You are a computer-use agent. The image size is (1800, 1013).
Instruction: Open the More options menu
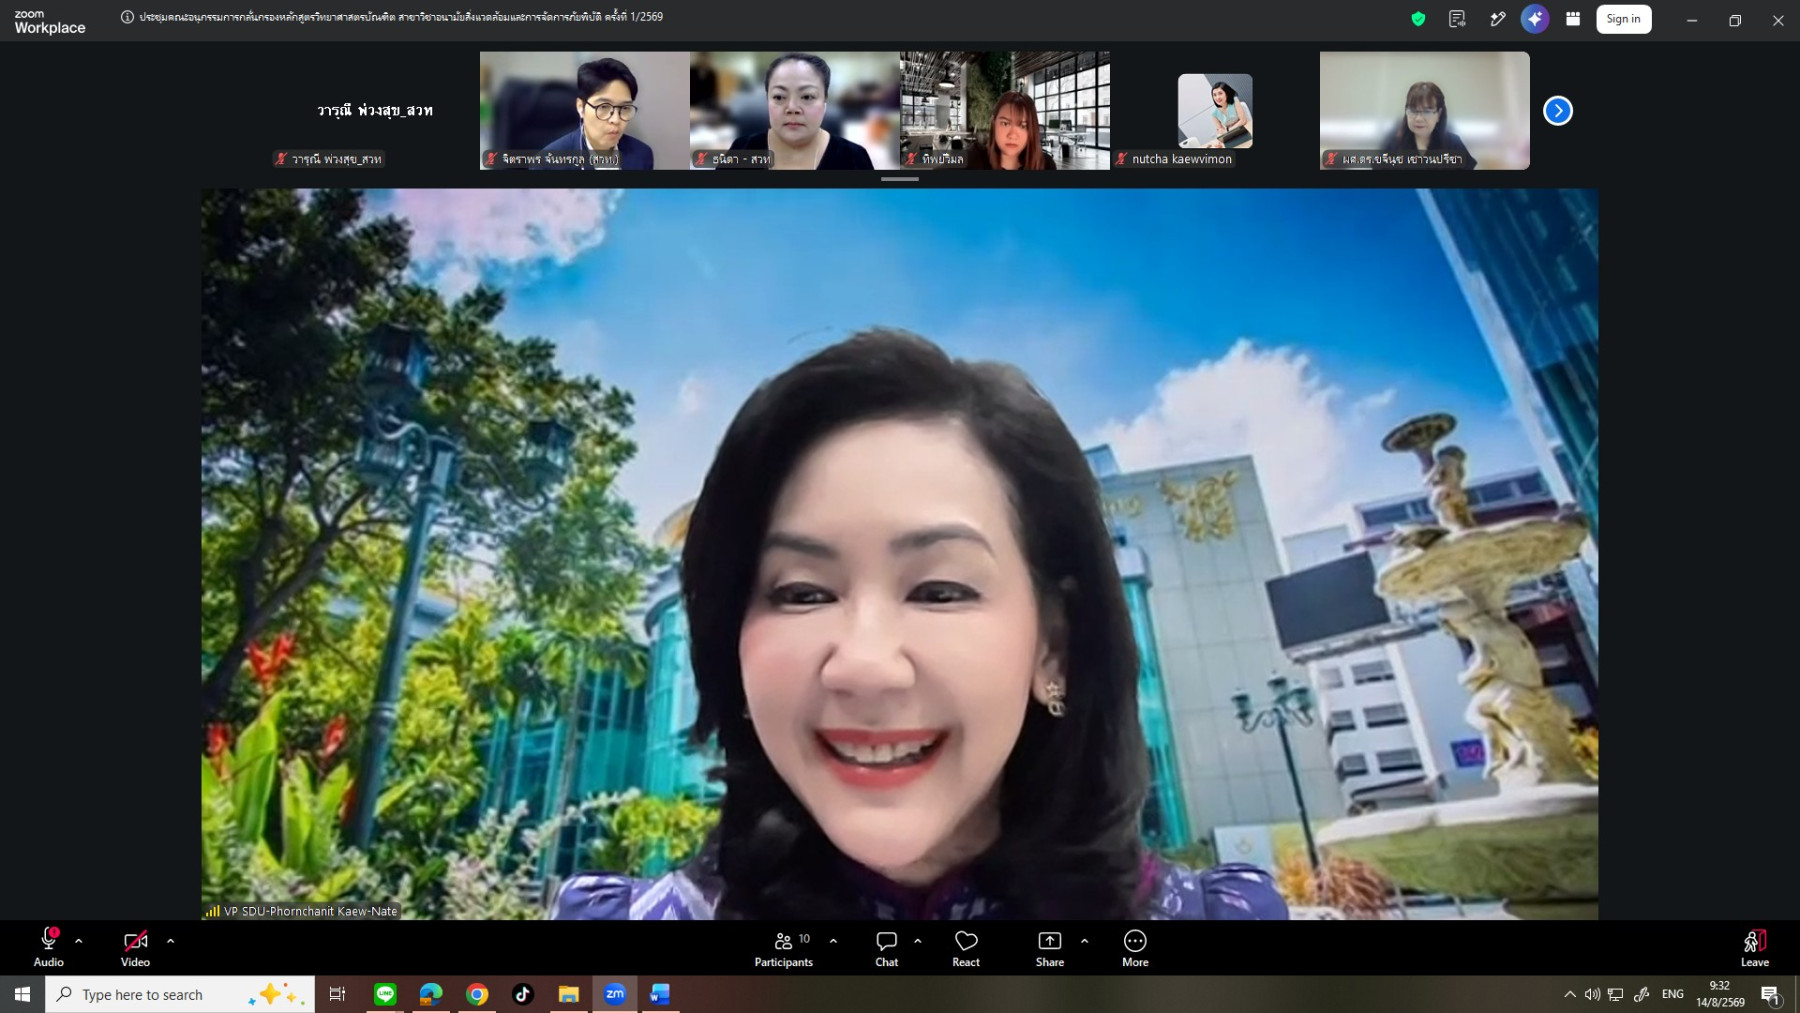coord(1135,947)
